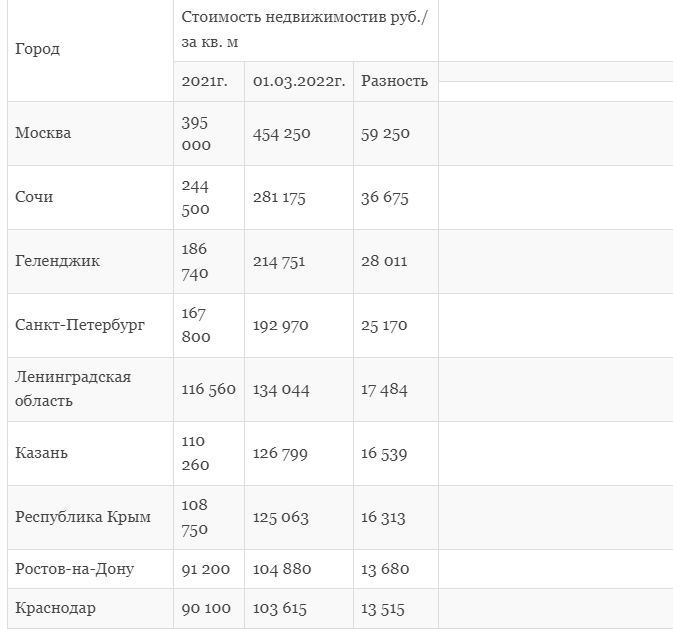Viewport: 673px width, 629px height.
Task: Click the "Геленджик" city cell
Action: click(58, 261)
